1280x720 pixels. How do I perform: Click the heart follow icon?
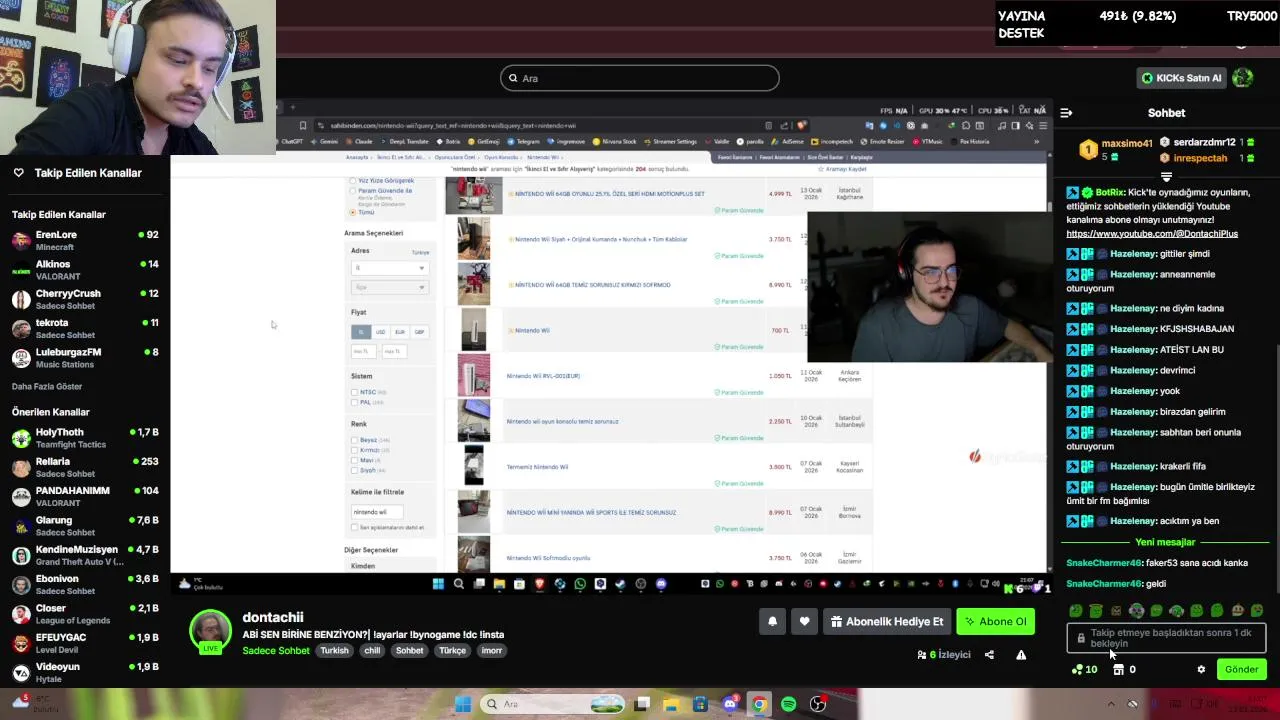pyautogui.click(x=804, y=621)
